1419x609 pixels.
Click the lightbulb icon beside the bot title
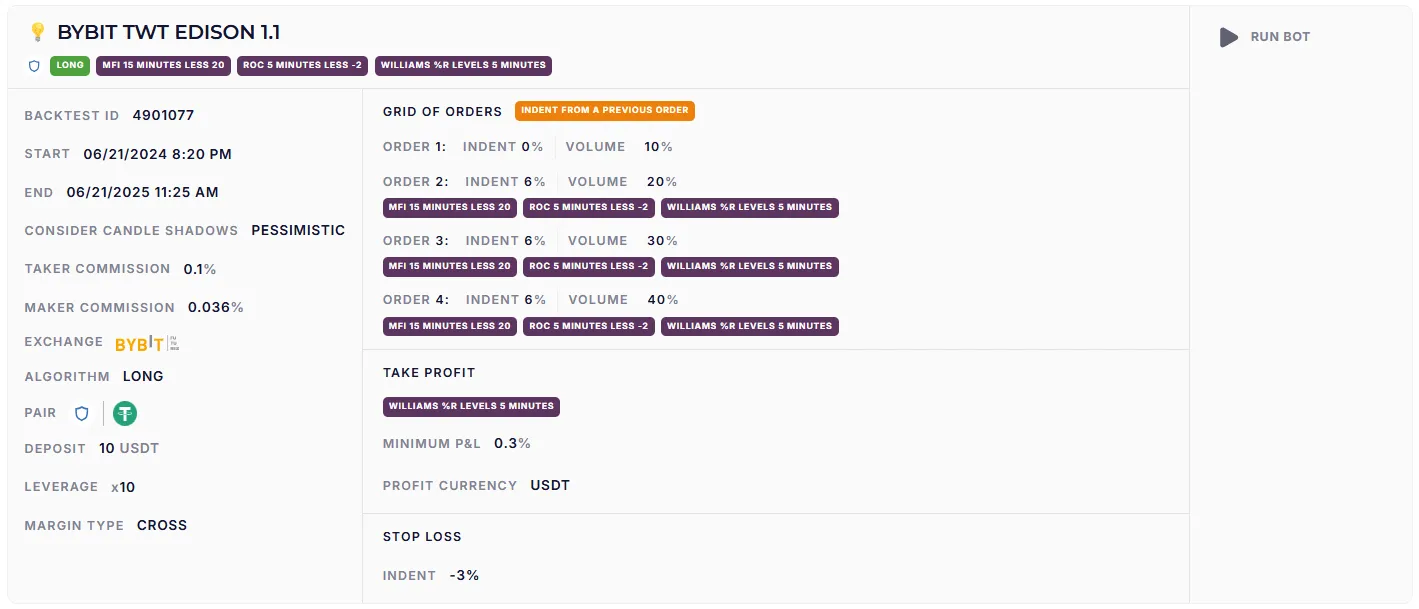[x=38, y=32]
